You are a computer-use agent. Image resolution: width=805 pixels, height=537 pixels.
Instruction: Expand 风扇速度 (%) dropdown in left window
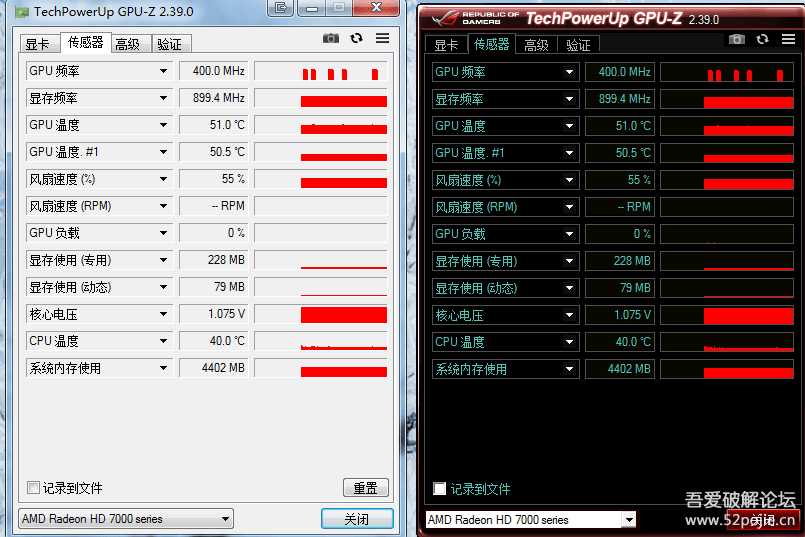(x=163, y=179)
